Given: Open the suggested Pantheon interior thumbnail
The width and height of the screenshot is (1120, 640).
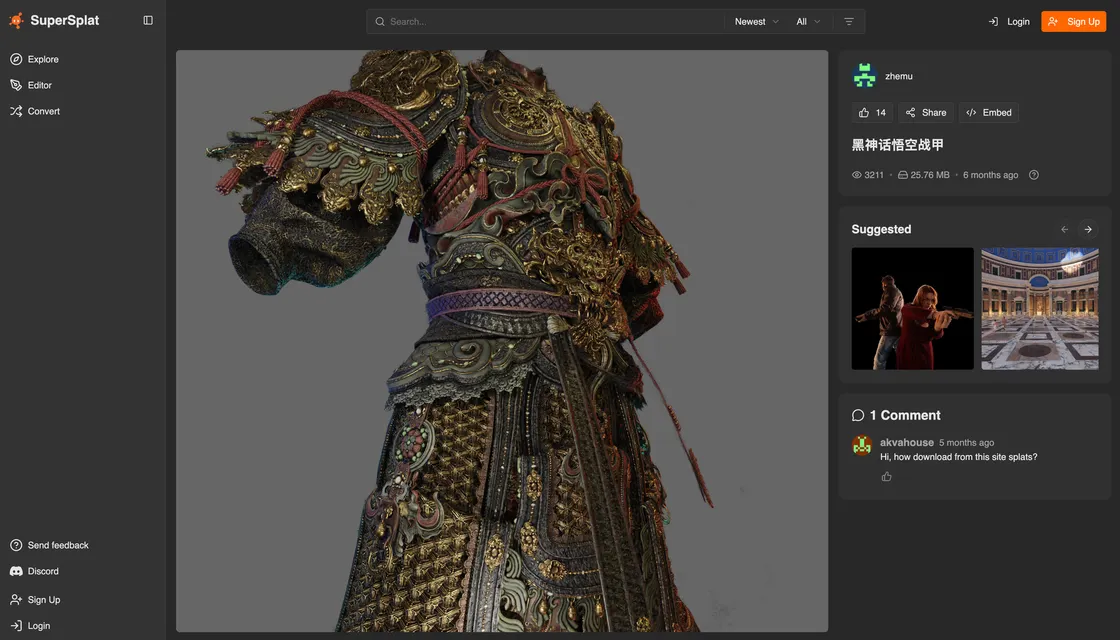Looking at the screenshot, I should (1040, 309).
